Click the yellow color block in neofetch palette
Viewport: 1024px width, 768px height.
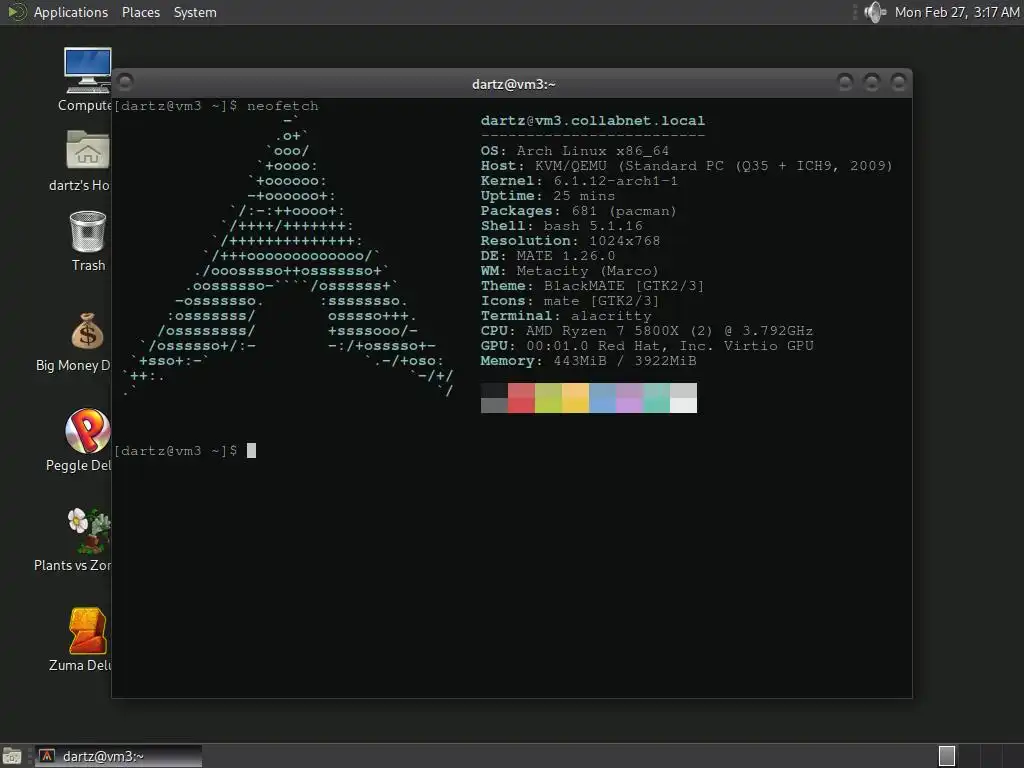click(x=575, y=398)
